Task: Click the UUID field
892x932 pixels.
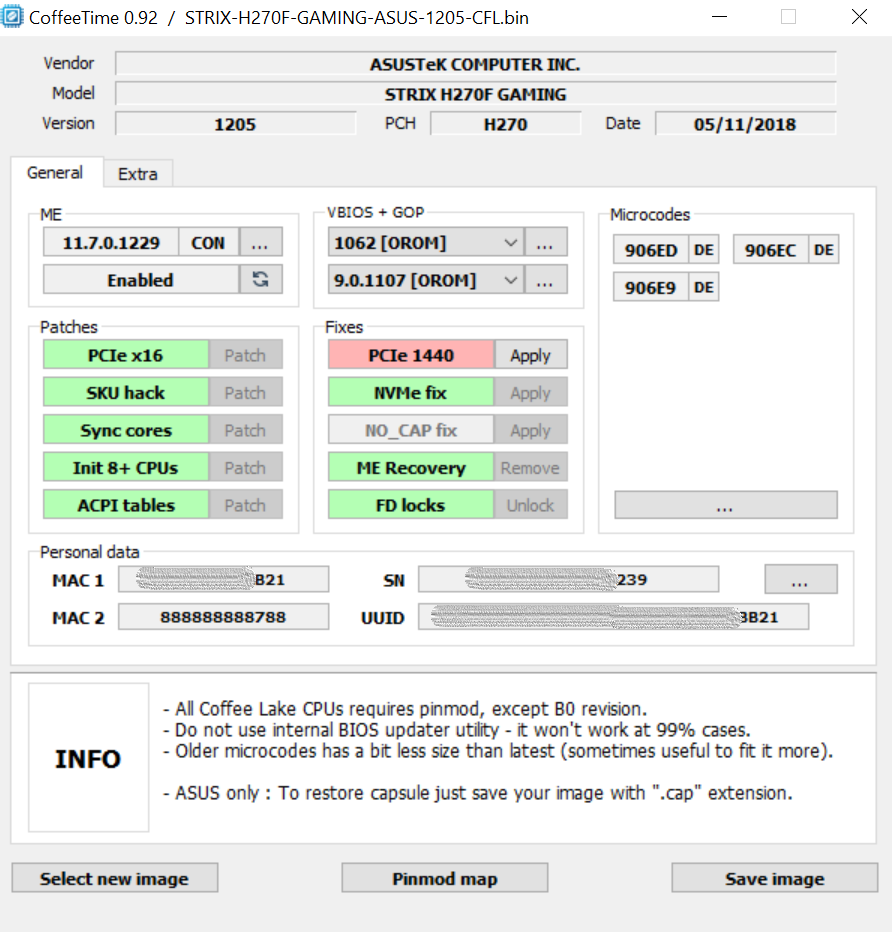Action: (613, 616)
